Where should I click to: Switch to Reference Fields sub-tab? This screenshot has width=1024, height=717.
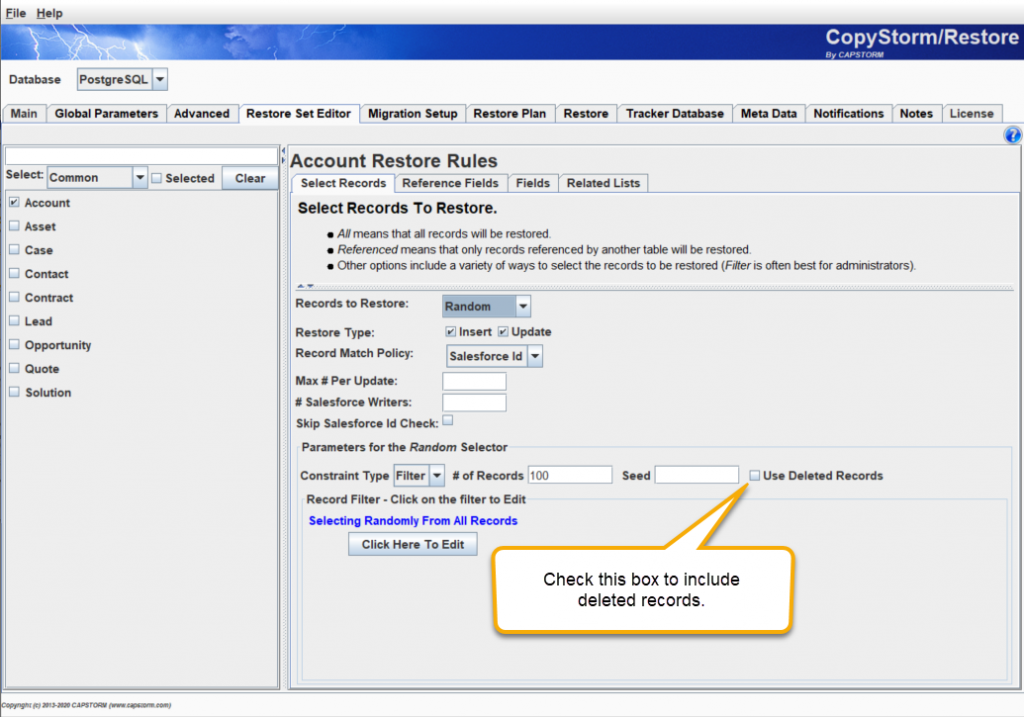[x=450, y=183]
